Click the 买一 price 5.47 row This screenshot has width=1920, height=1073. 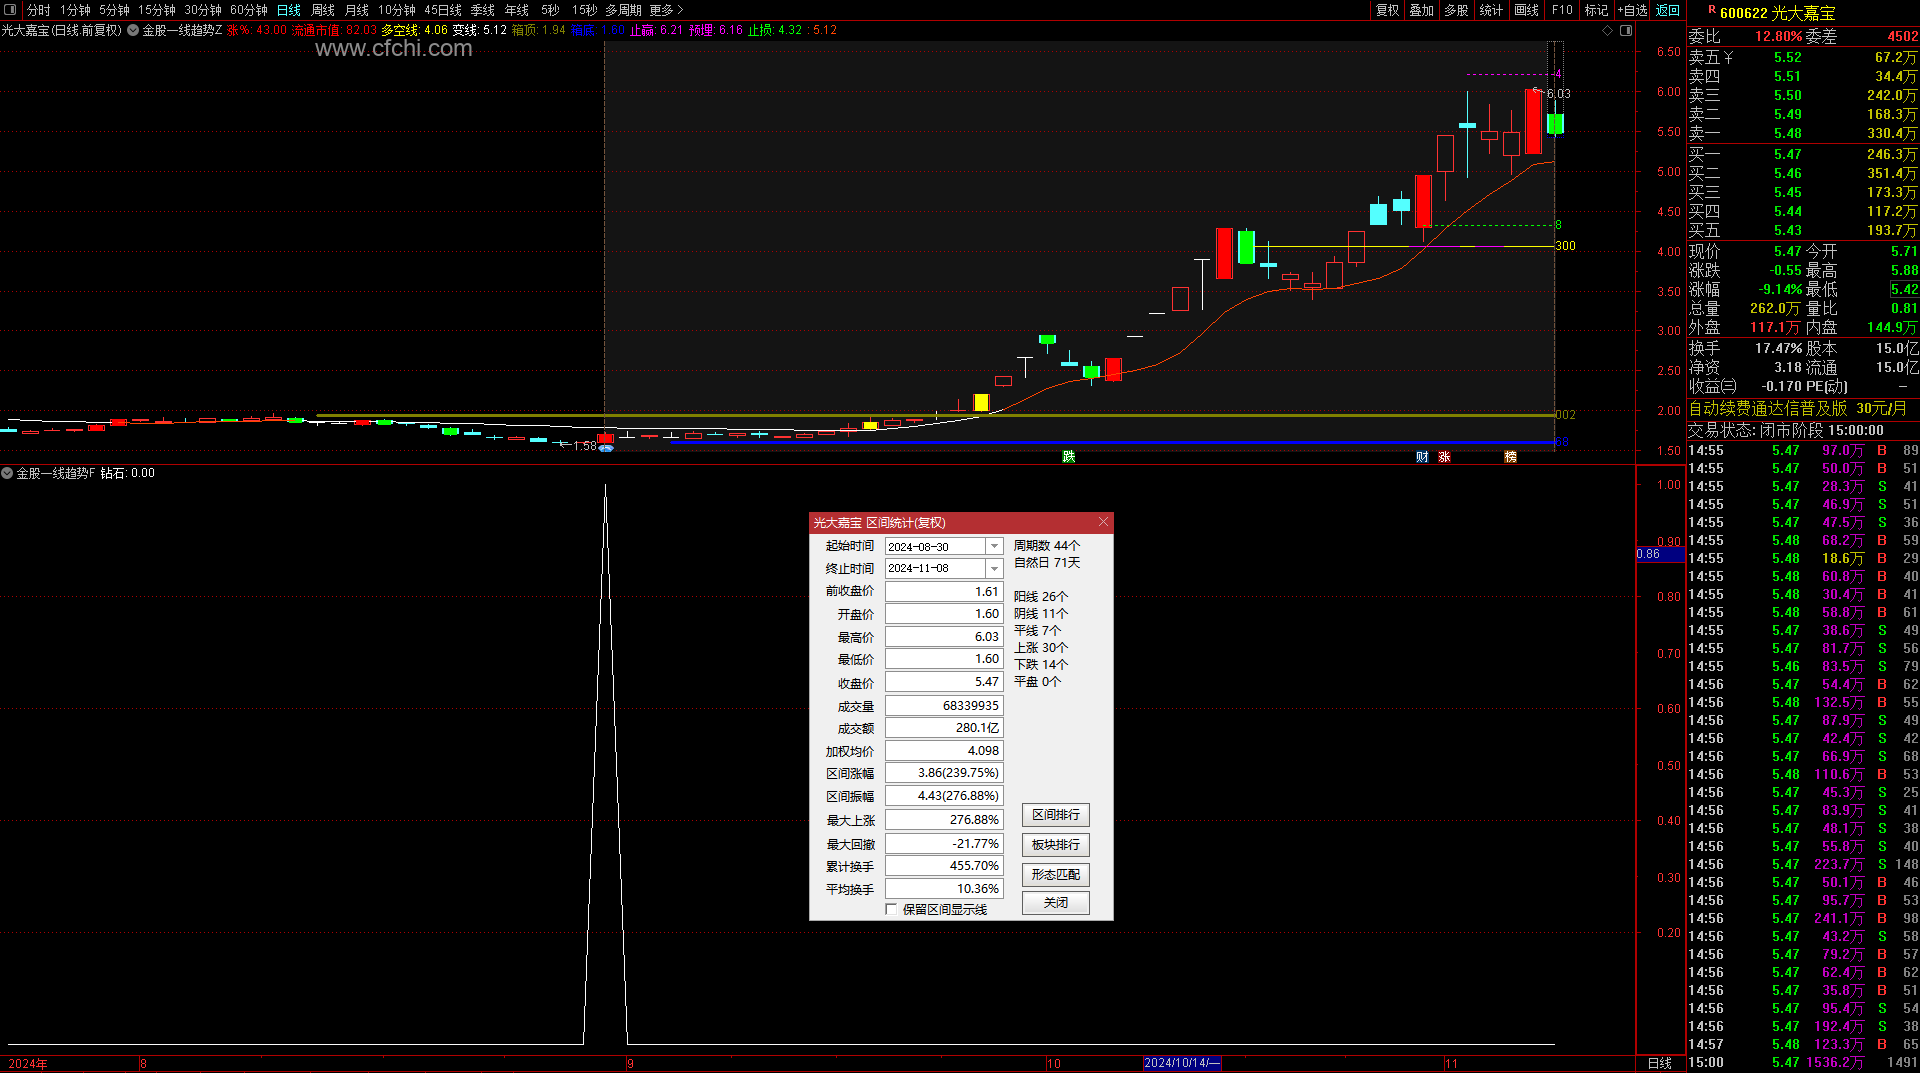pos(1803,155)
